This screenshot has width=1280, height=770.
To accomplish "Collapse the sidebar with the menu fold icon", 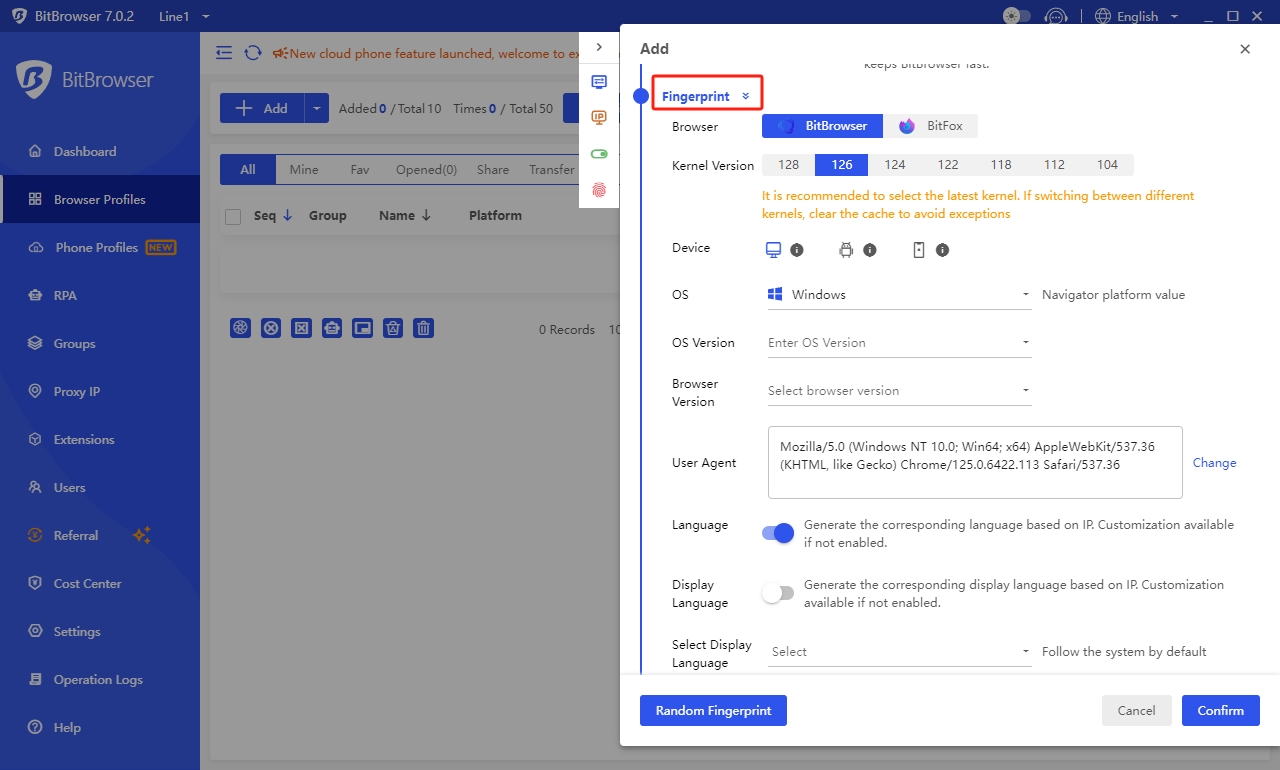I will (224, 53).
